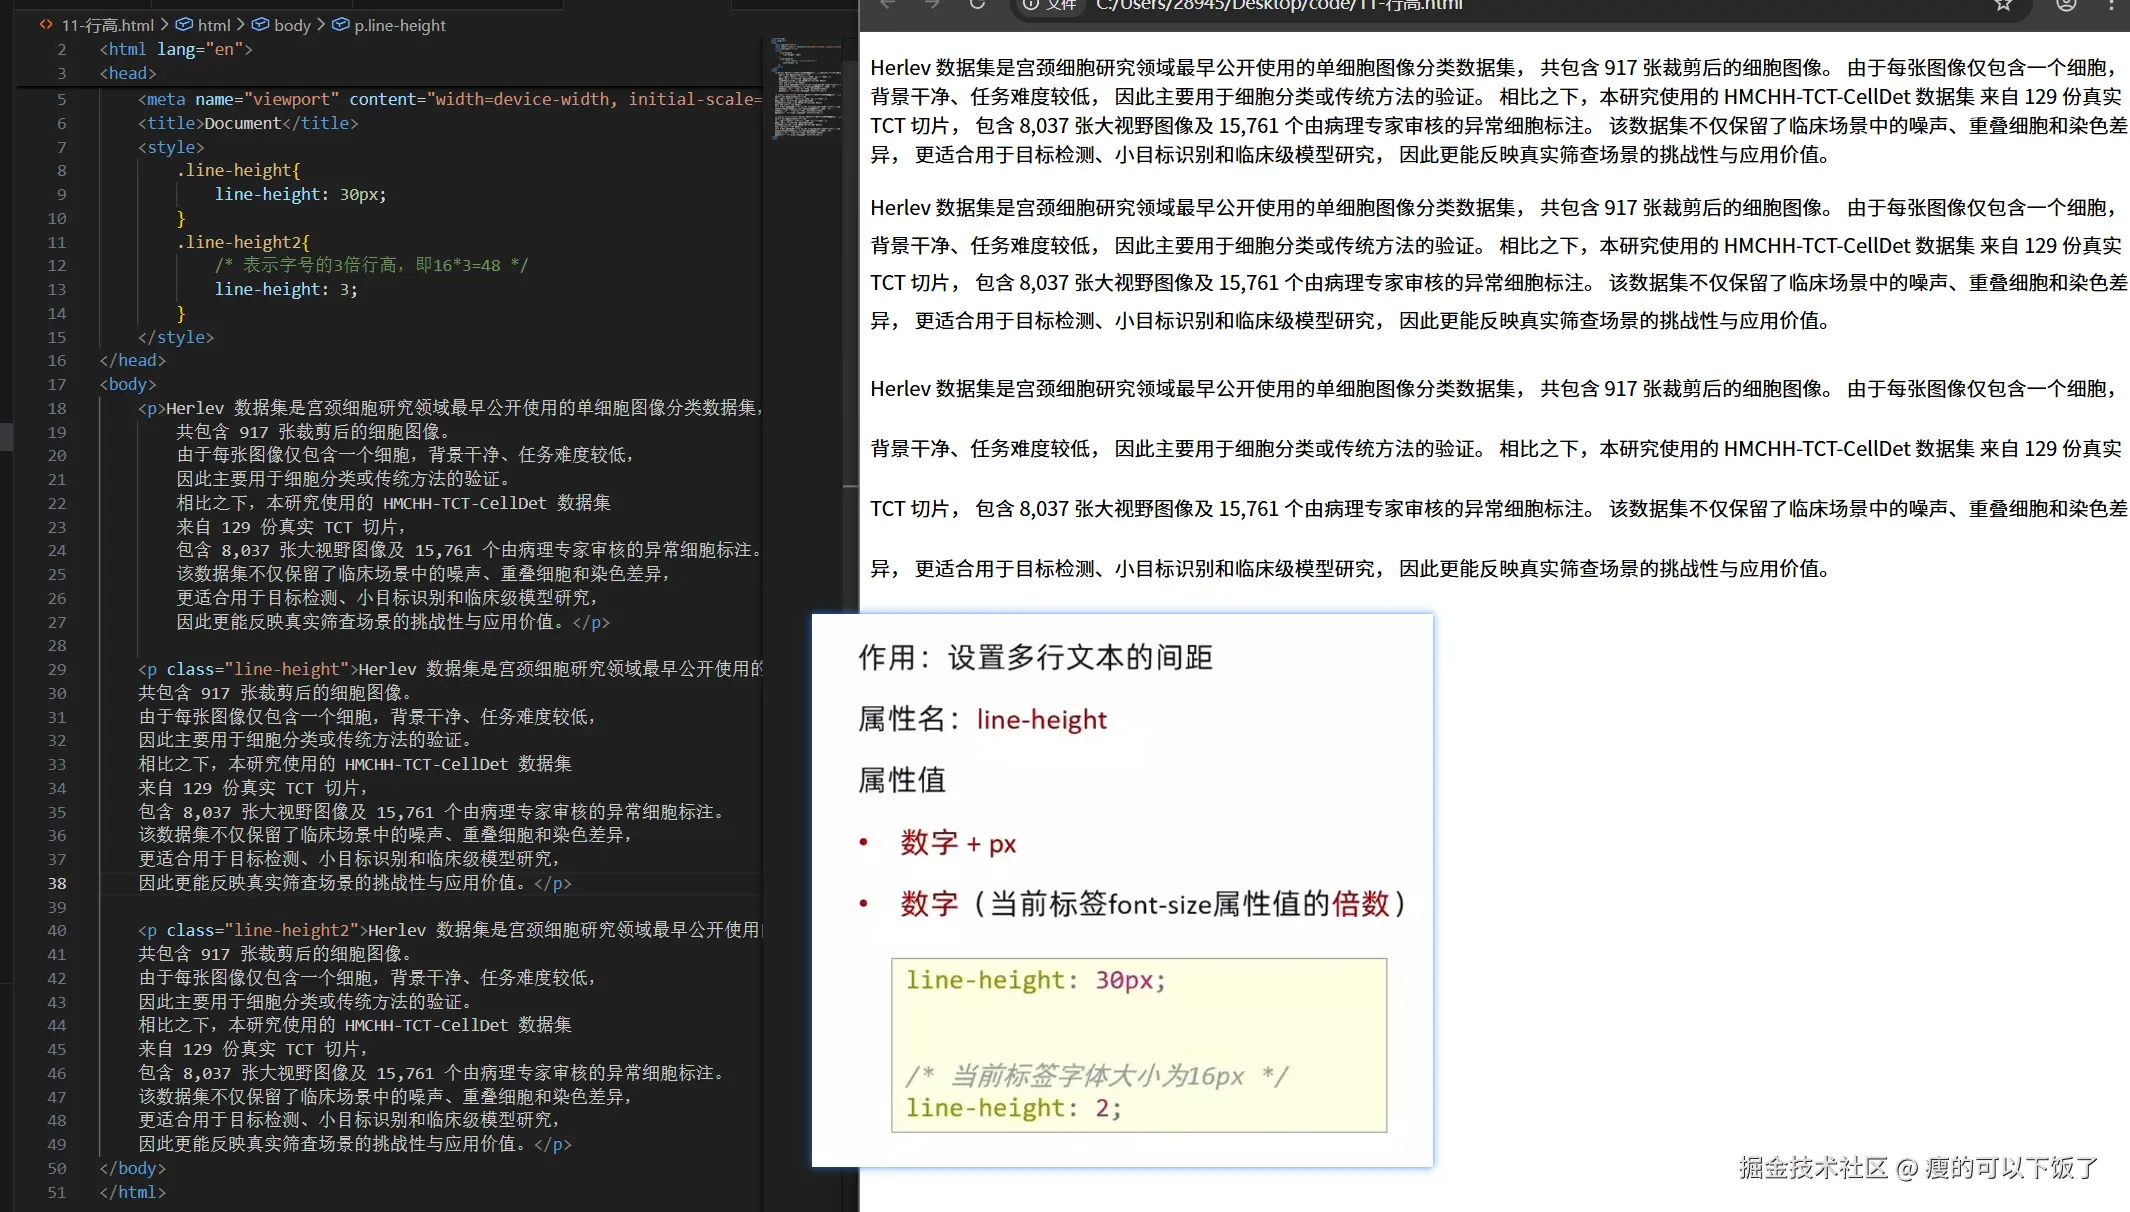Click the code minimap preview

[x=805, y=90]
